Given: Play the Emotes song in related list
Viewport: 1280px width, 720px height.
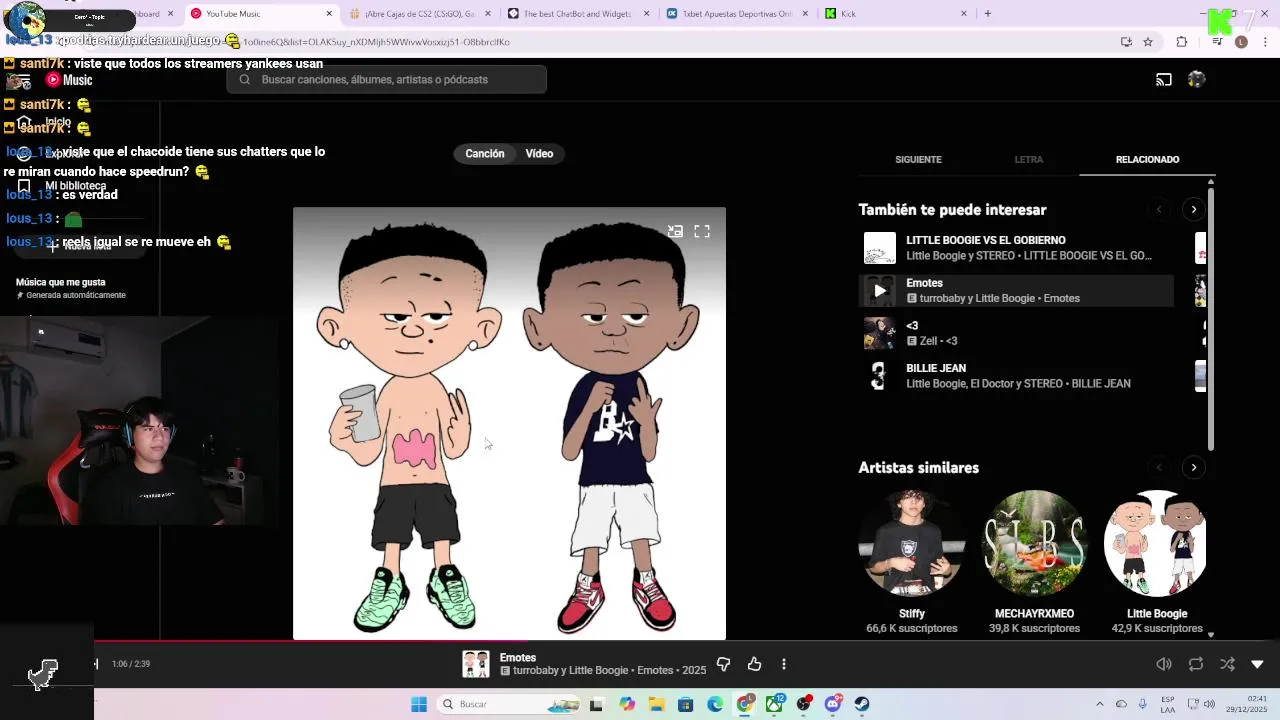Looking at the screenshot, I should (880, 291).
